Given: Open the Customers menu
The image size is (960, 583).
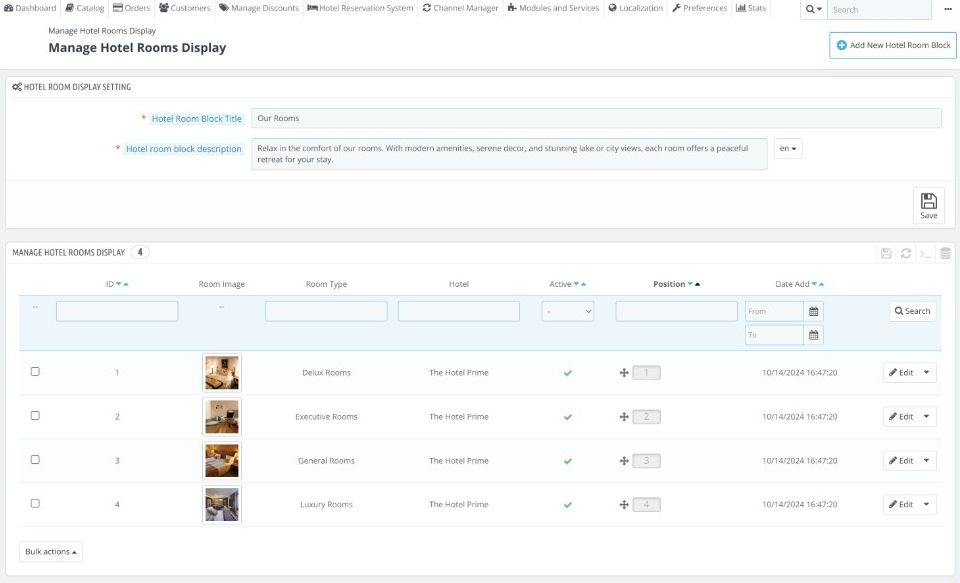Looking at the screenshot, I should 185,8.
